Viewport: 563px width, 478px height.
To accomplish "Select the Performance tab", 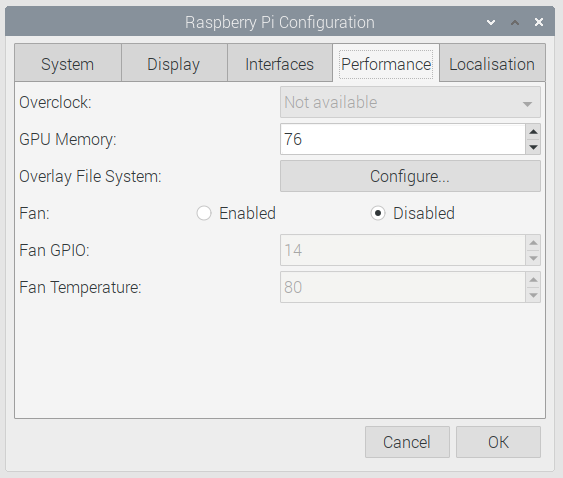I will [x=386, y=64].
